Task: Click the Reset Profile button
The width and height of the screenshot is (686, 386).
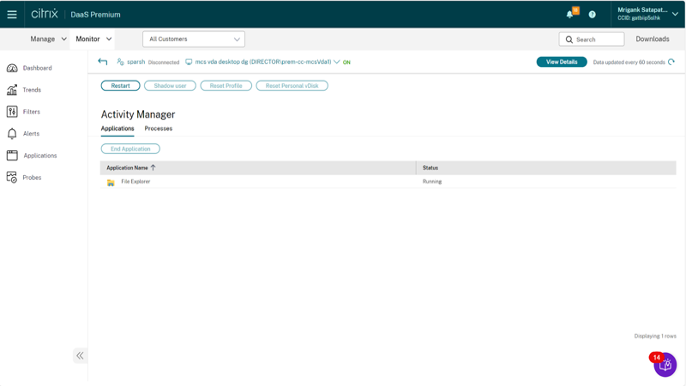Action: coord(226,86)
